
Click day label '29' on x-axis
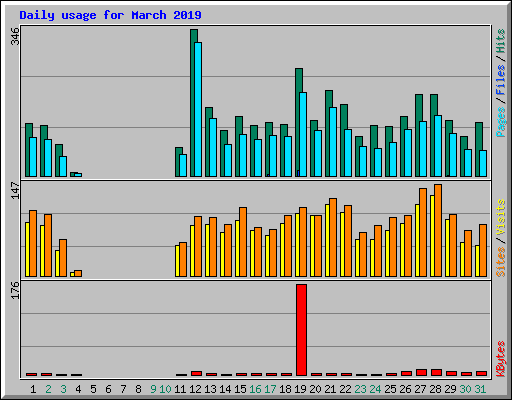(x=450, y=389)
